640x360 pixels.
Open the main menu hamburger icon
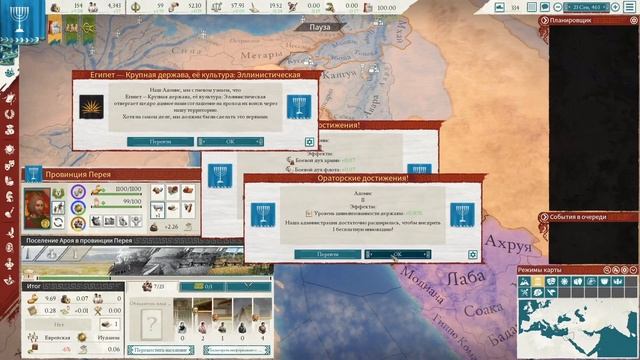click(631, 7)
